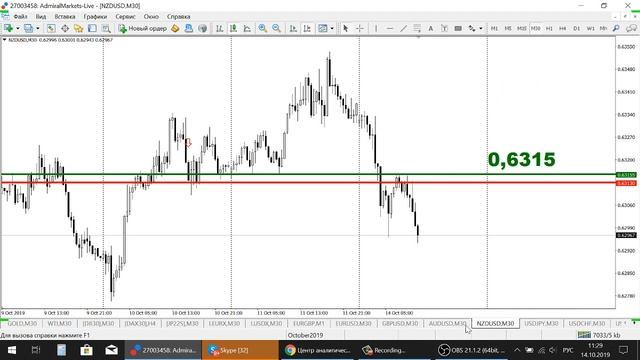Switch timeframe to M15
This screenshot has width=640, height=360.
tap(522, 28)
